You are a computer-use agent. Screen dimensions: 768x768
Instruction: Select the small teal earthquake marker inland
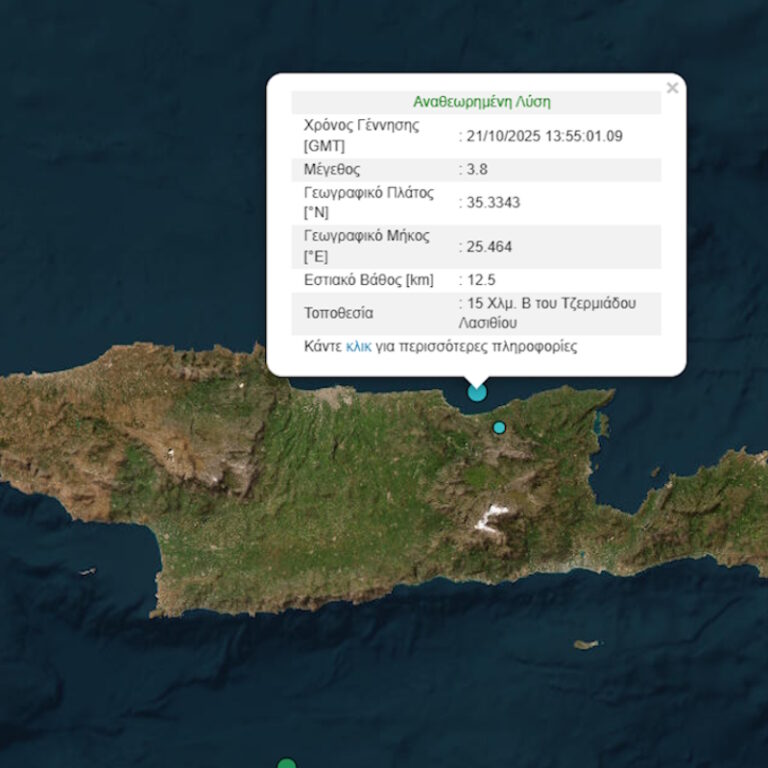tap(499, 428)
